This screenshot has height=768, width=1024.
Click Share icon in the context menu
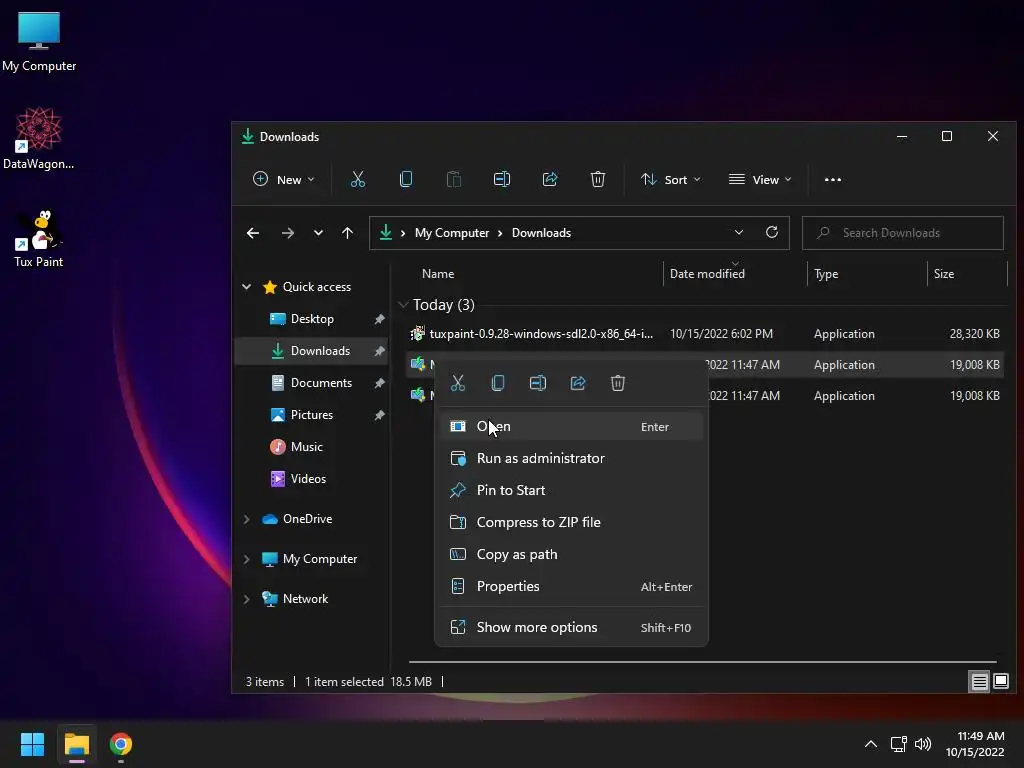pos(578,383)
